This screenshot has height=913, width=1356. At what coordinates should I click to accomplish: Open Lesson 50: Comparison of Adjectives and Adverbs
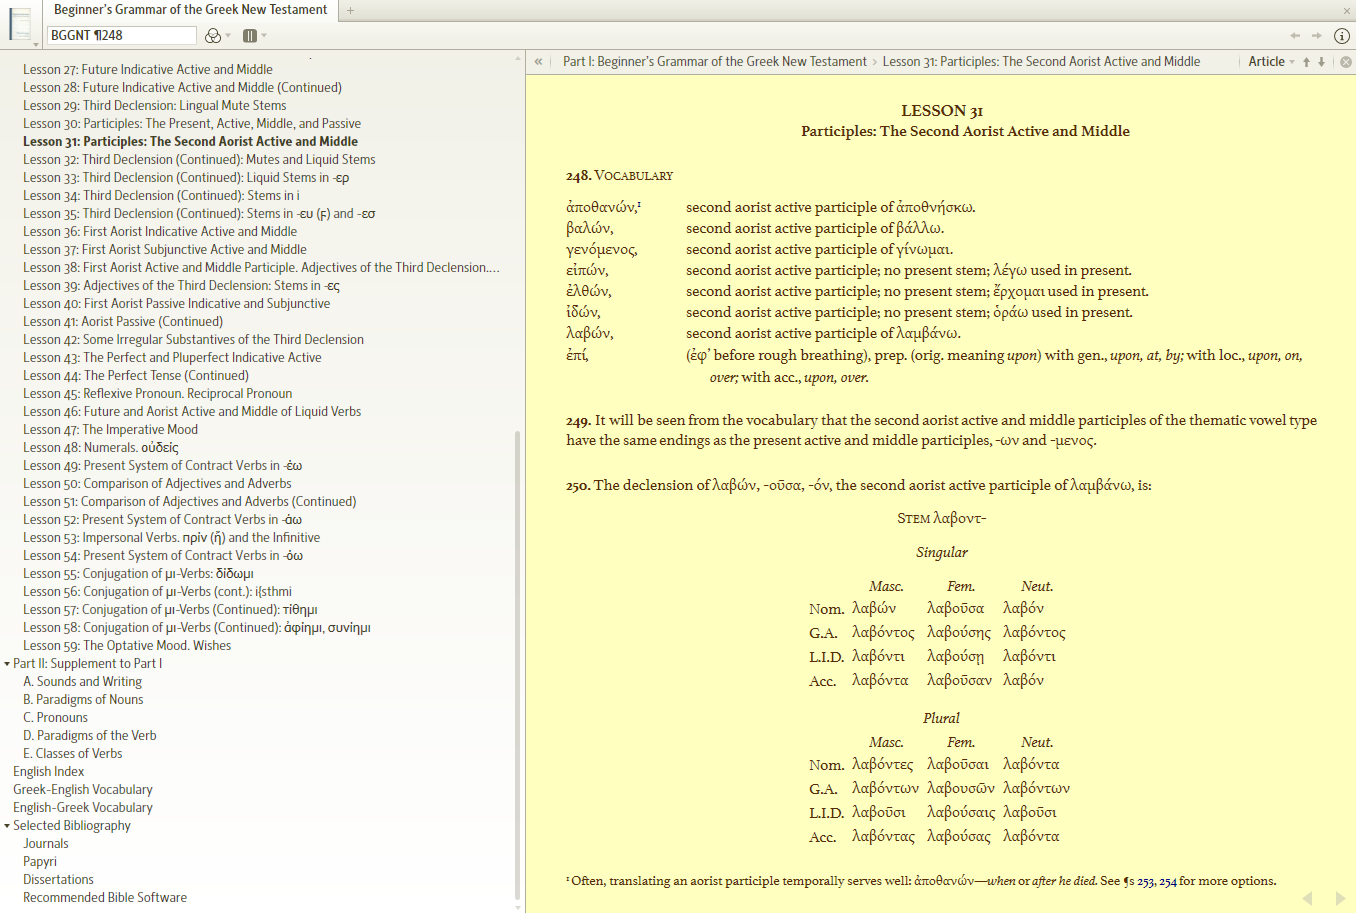158,484
